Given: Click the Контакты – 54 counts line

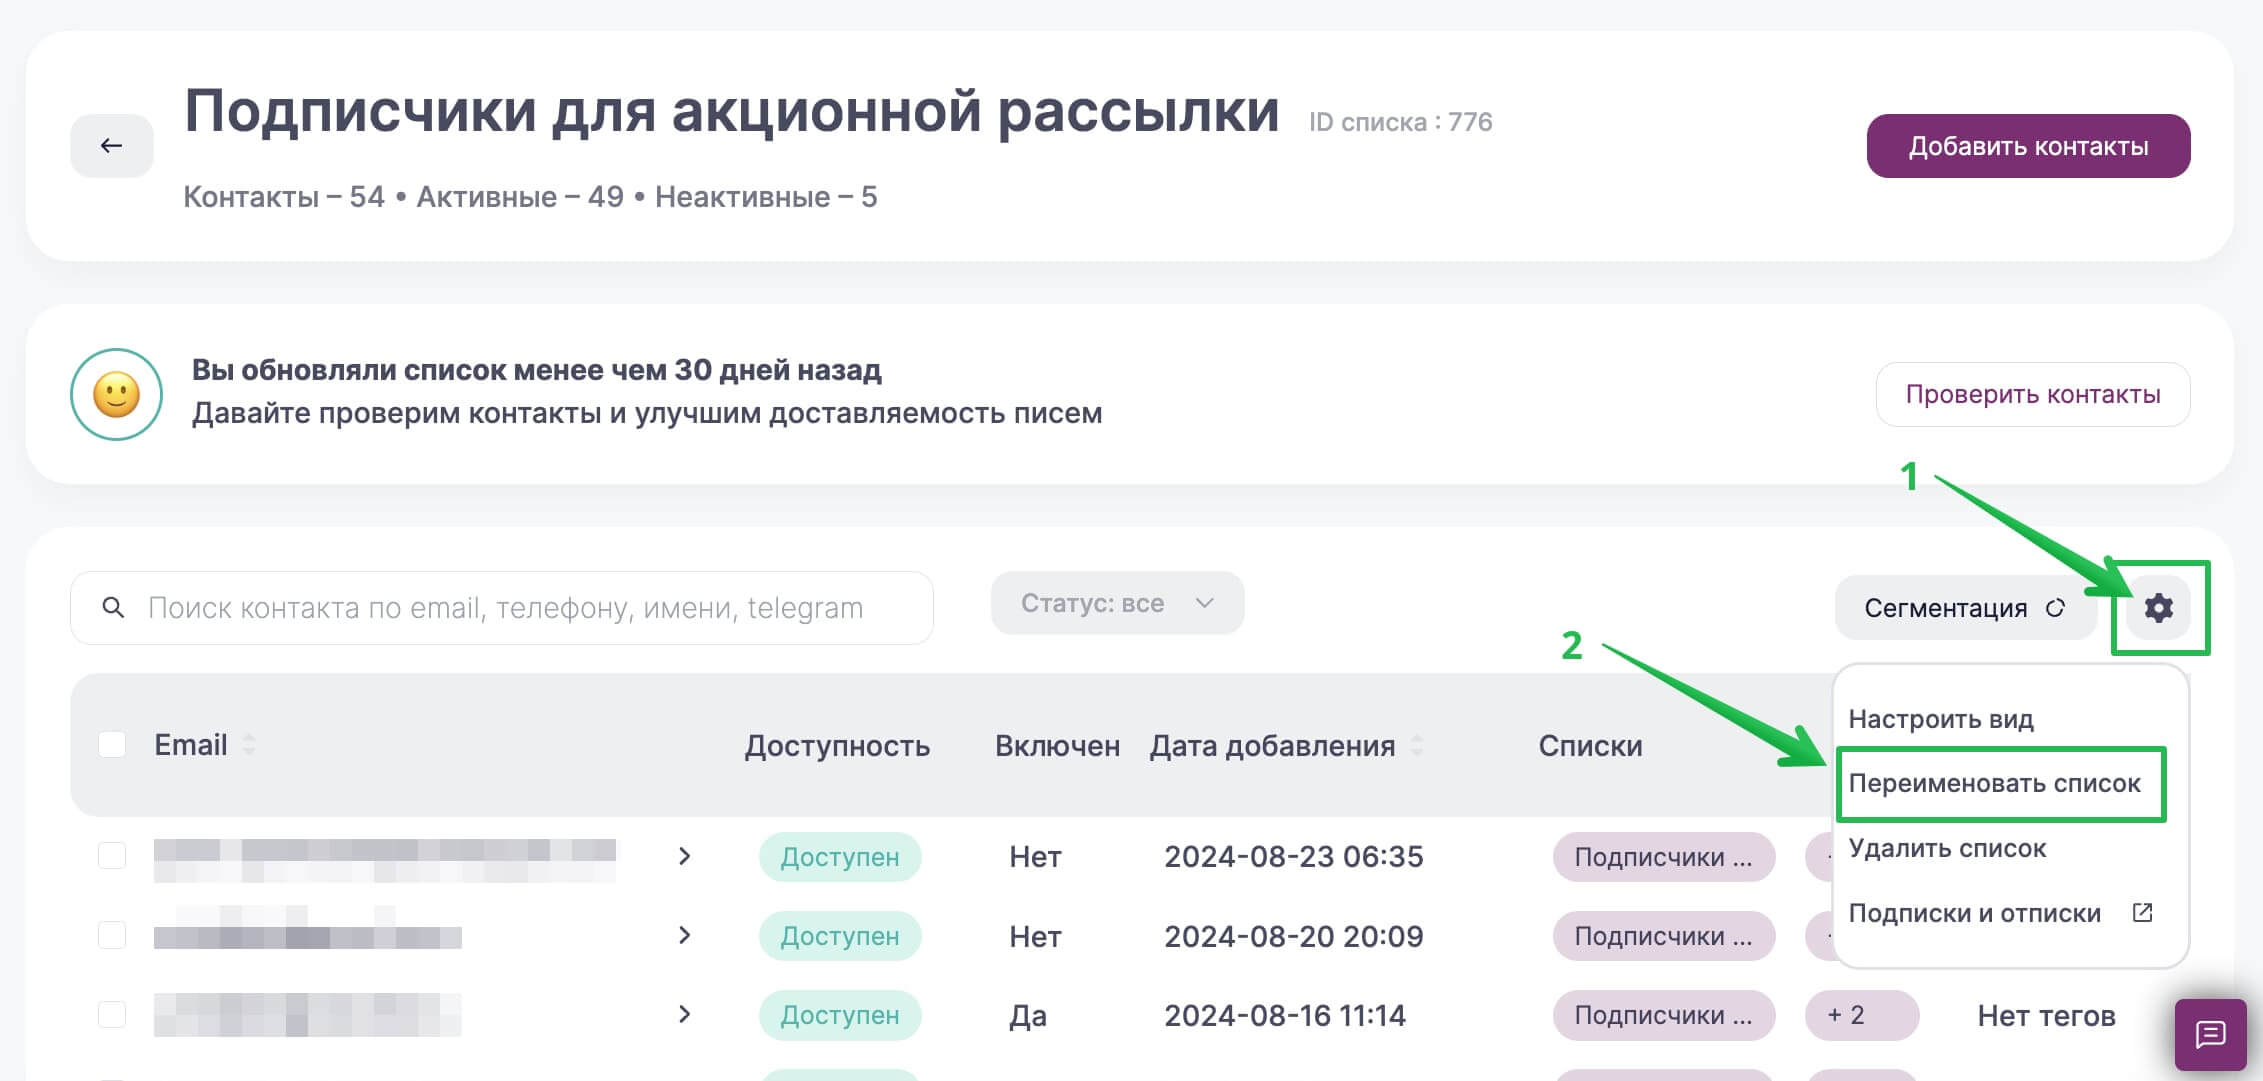Looking at the screenshot, I should tap(530, 197).
